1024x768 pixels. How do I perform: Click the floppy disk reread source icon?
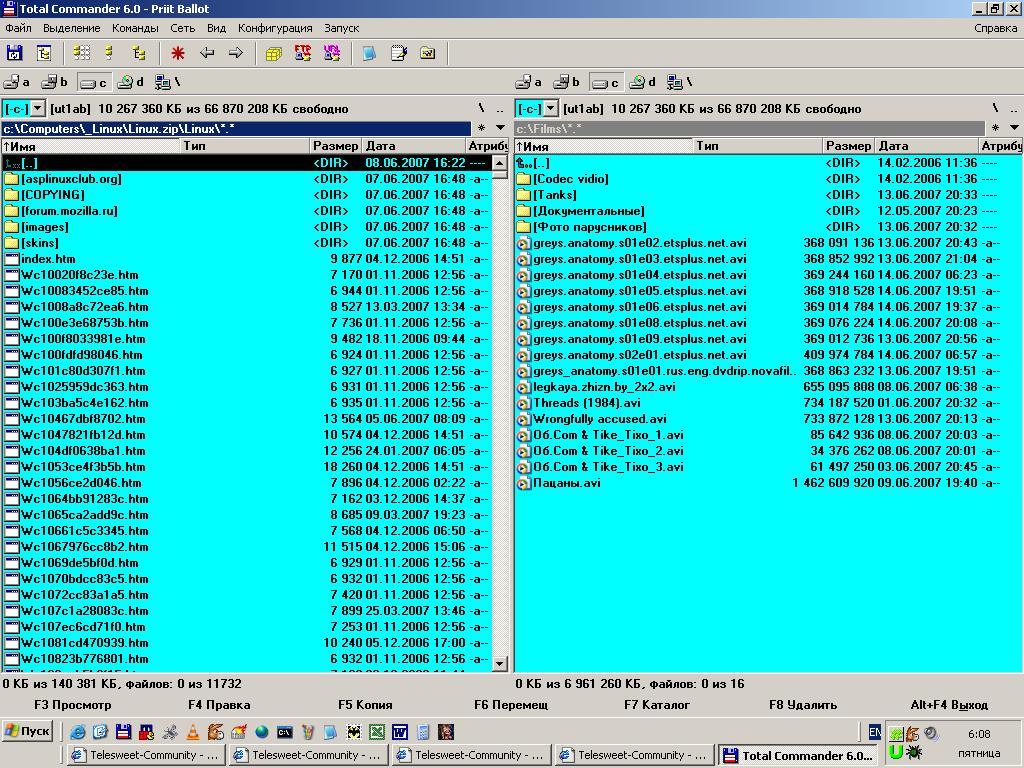[x=15, y=53]
